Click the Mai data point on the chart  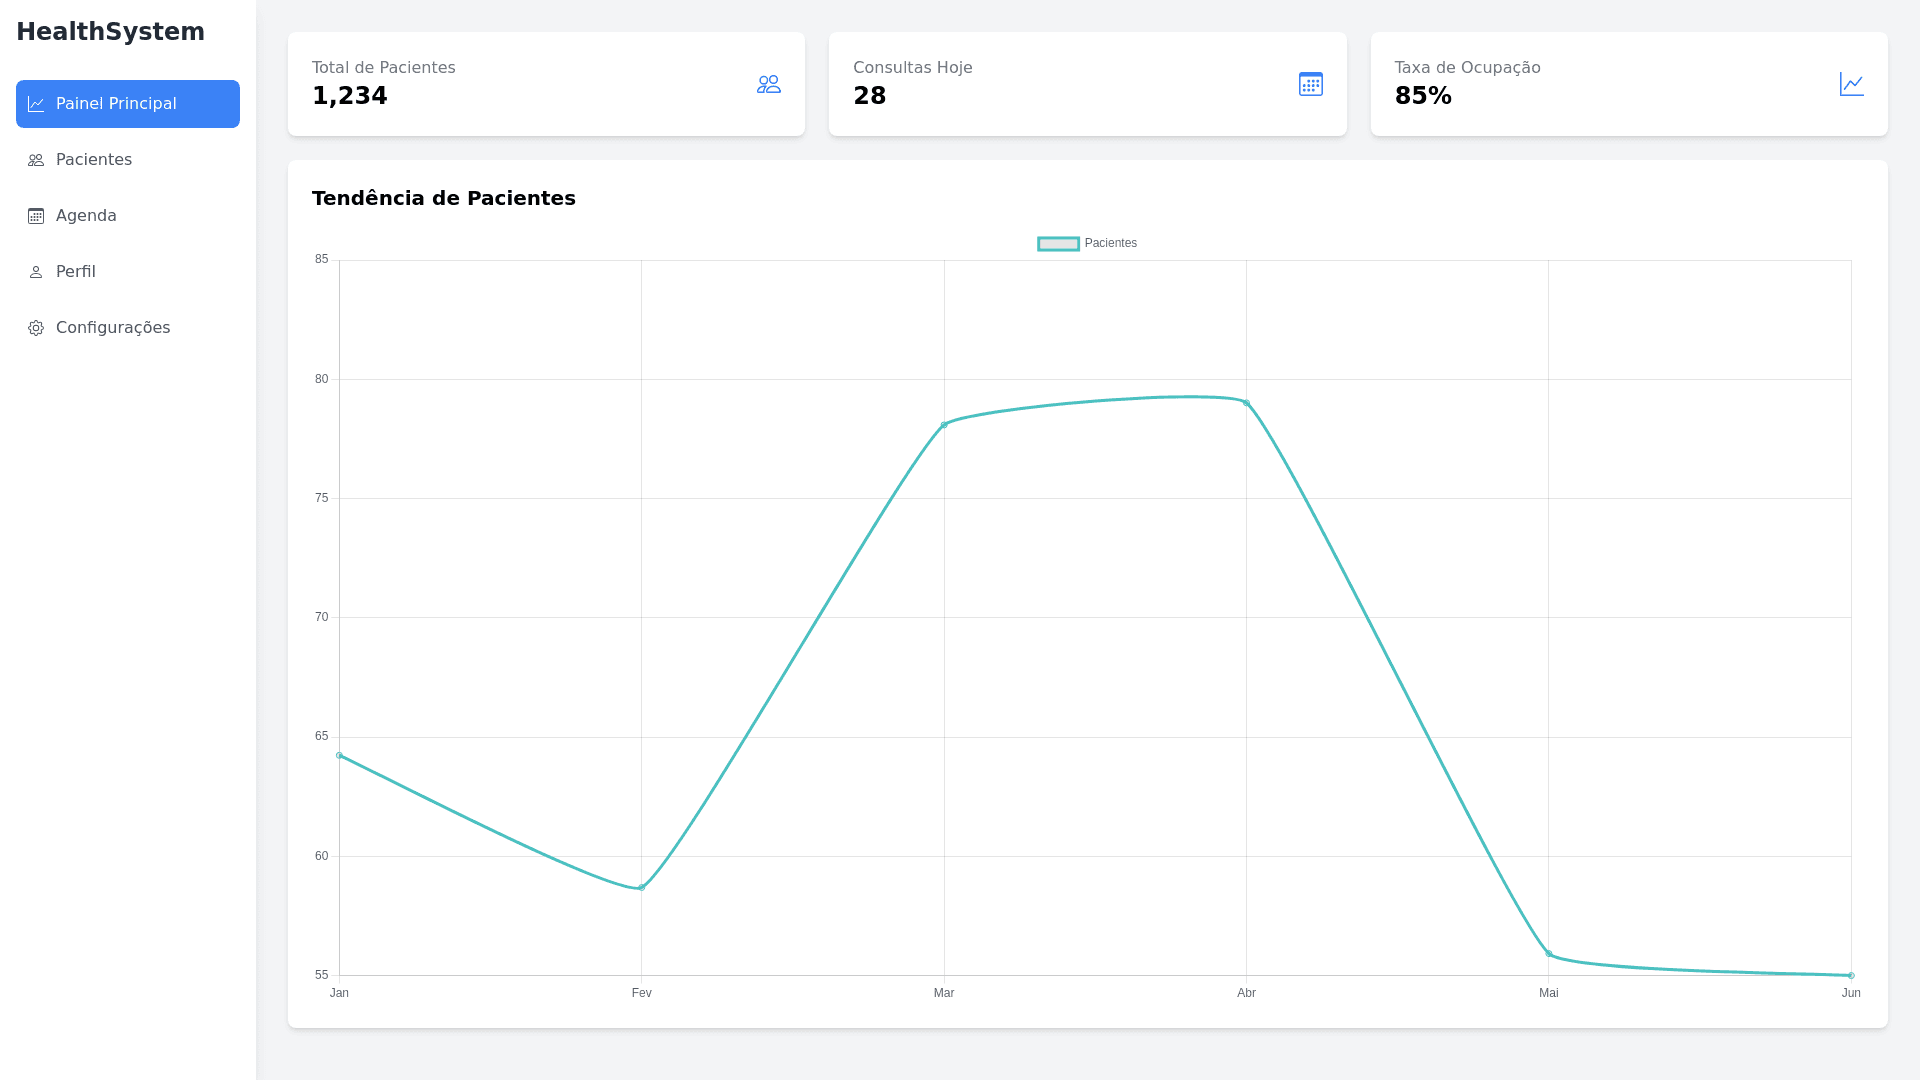(1549, 954)
